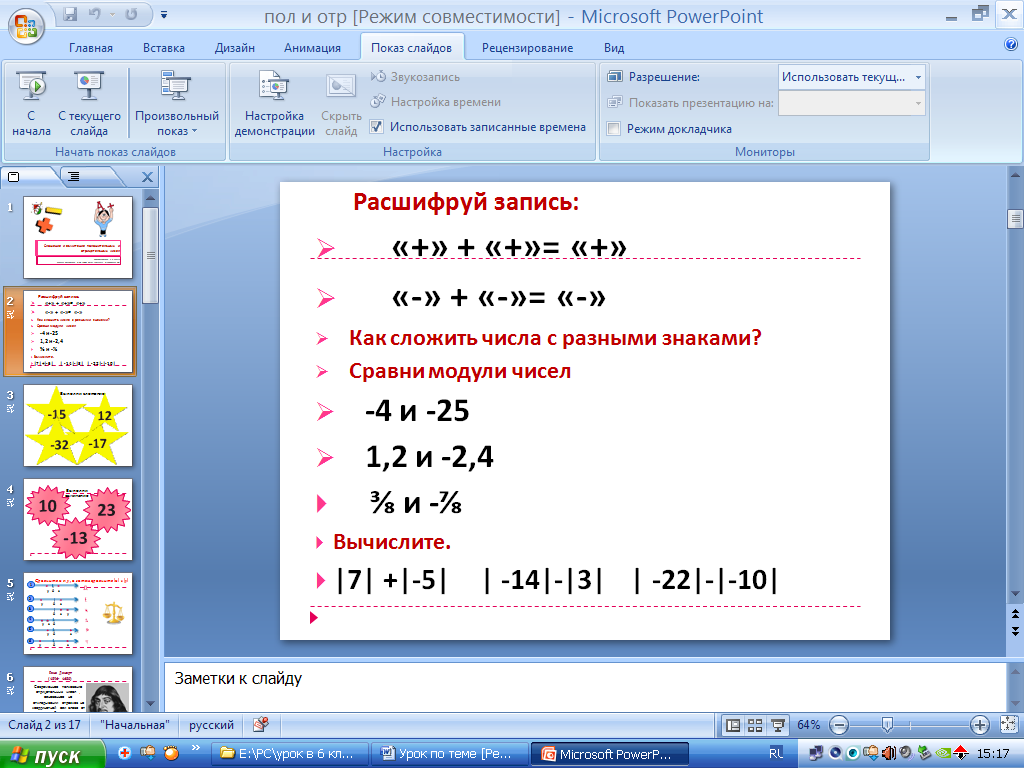Switch to the 'Вид' tab

[614, 48]
